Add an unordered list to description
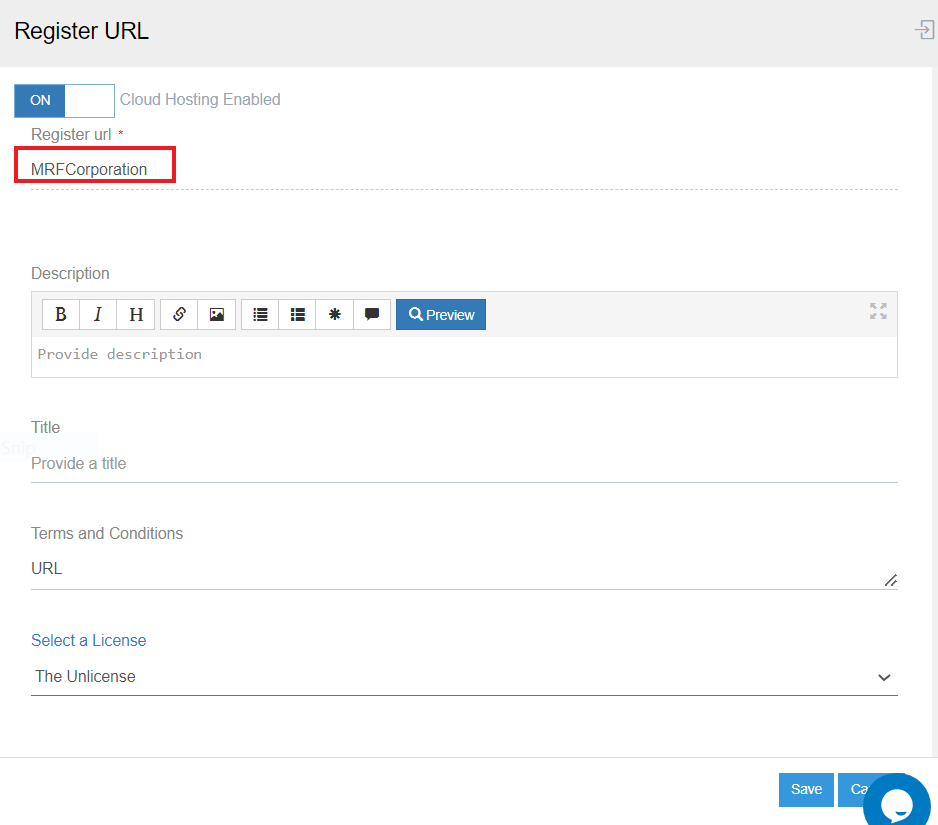 pyautogui.click(x=260, y=314)
